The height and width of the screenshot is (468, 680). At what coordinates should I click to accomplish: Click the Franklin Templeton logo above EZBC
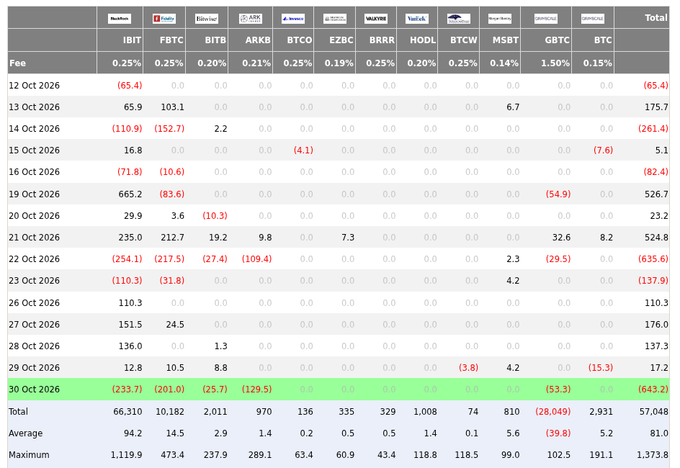tap(335, 19)
